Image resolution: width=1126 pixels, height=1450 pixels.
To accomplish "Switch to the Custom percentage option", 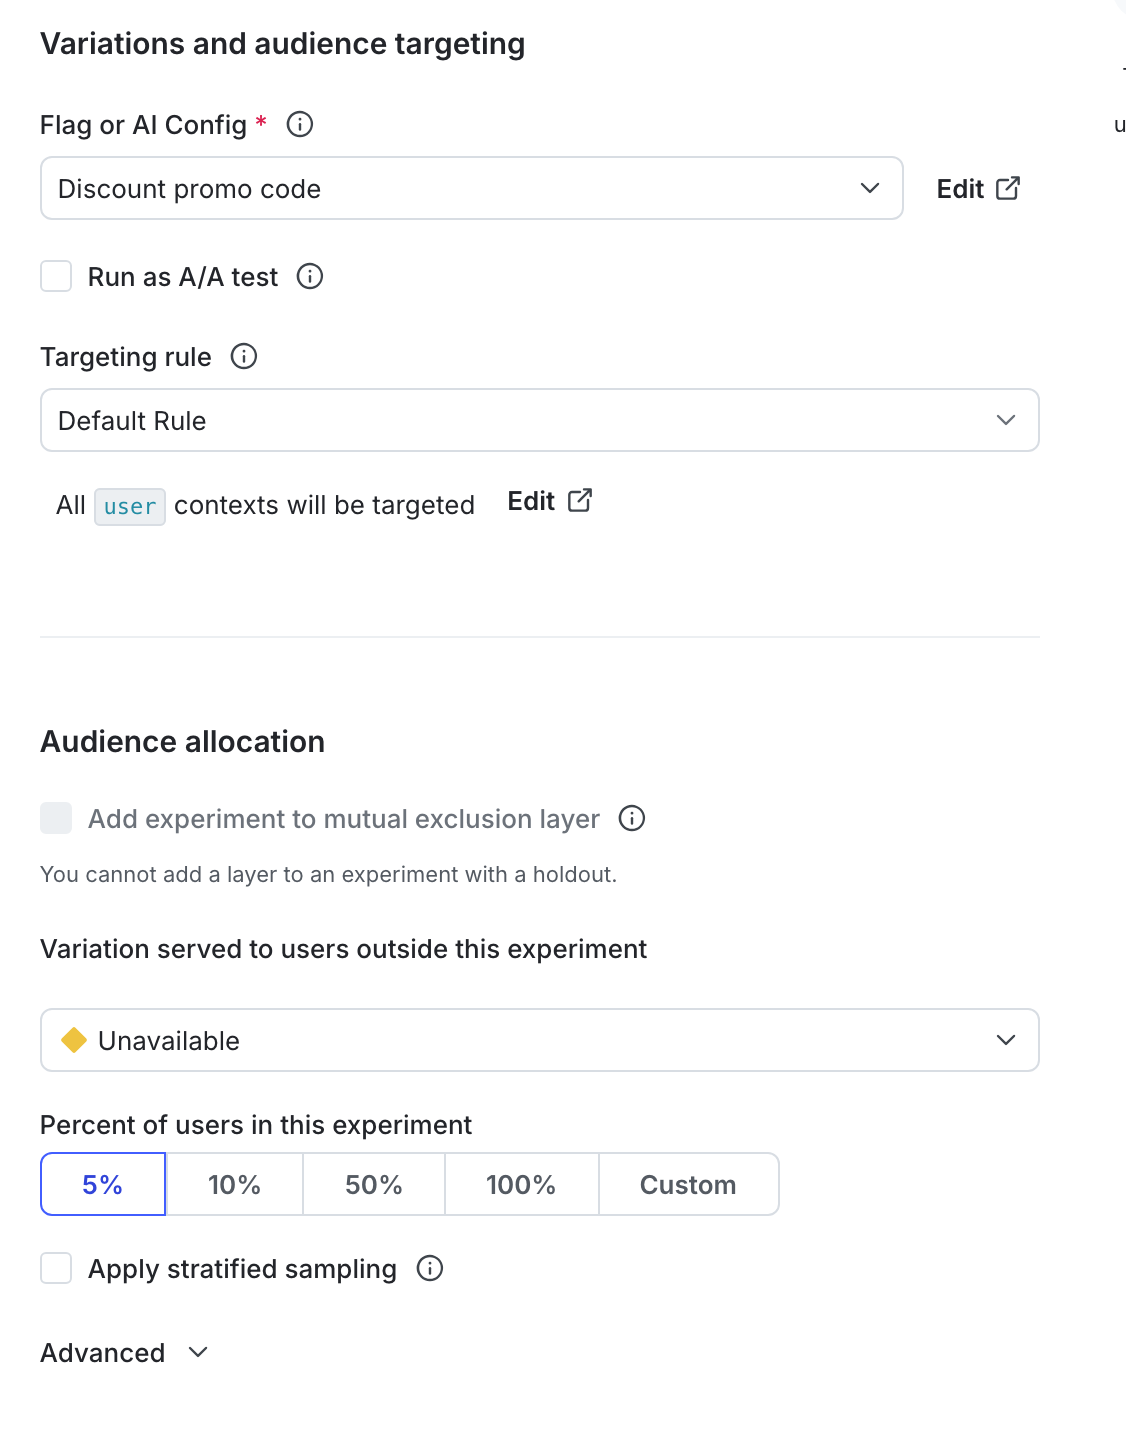I will pos(687,1184).
